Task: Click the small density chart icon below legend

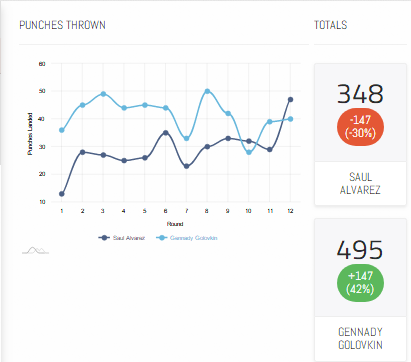Action: (35, 250)
